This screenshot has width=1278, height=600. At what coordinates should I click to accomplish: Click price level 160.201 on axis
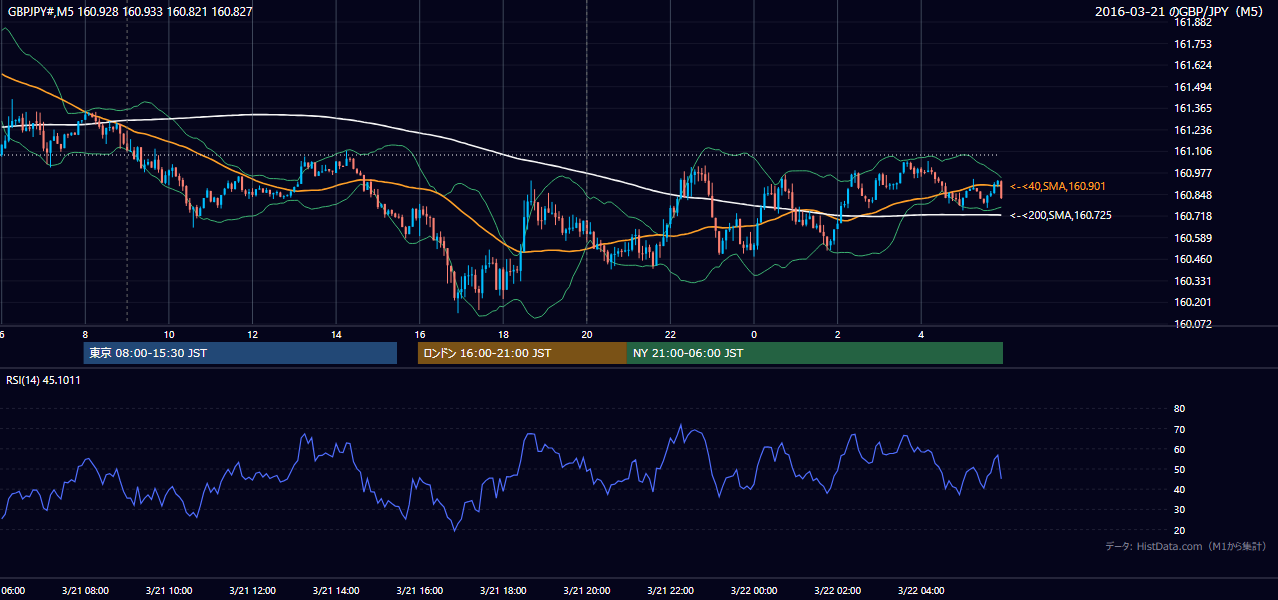click(1193, 303)
